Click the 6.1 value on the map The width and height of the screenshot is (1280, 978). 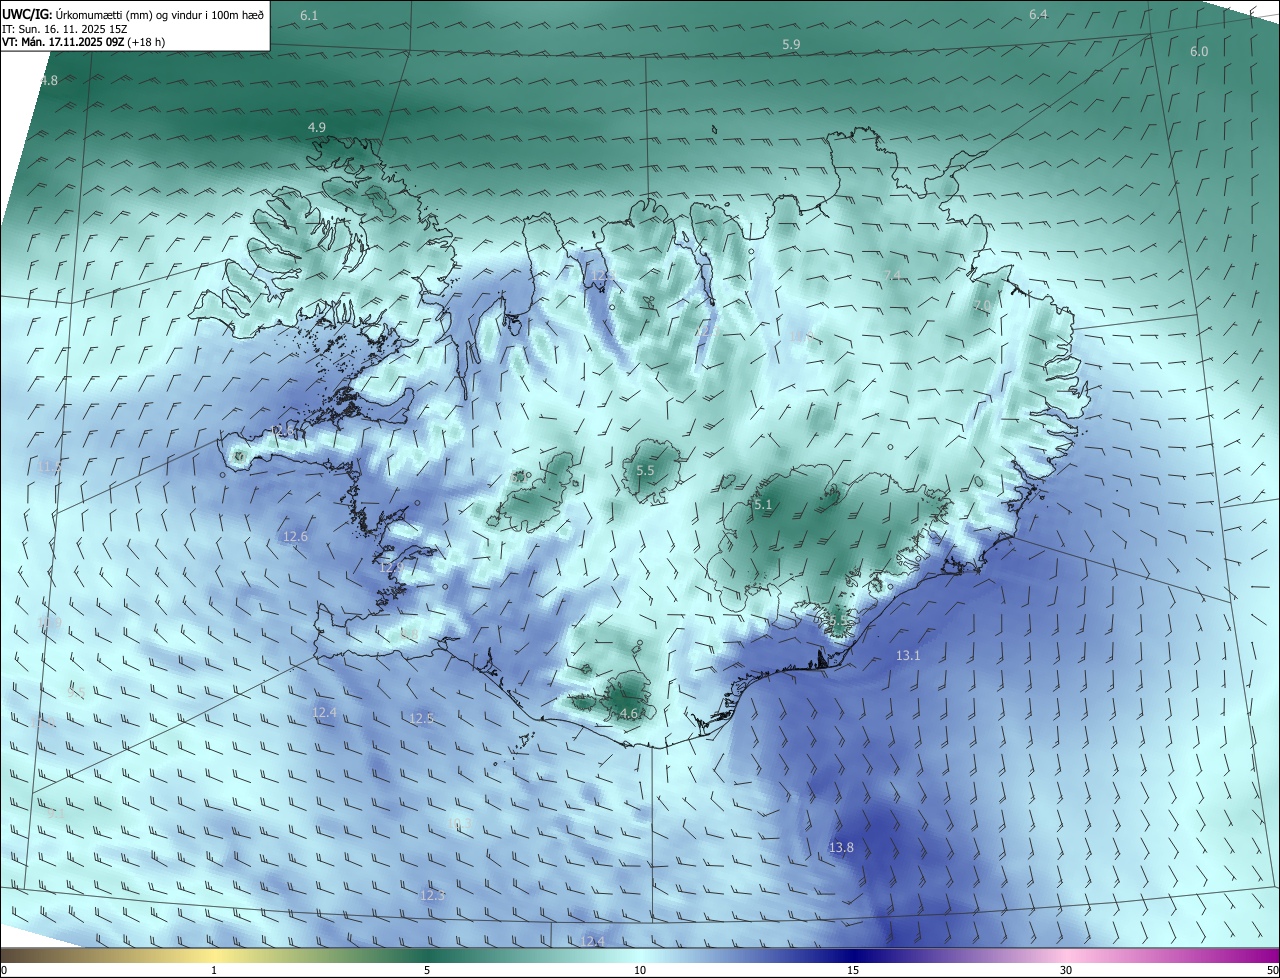(309, 16)
